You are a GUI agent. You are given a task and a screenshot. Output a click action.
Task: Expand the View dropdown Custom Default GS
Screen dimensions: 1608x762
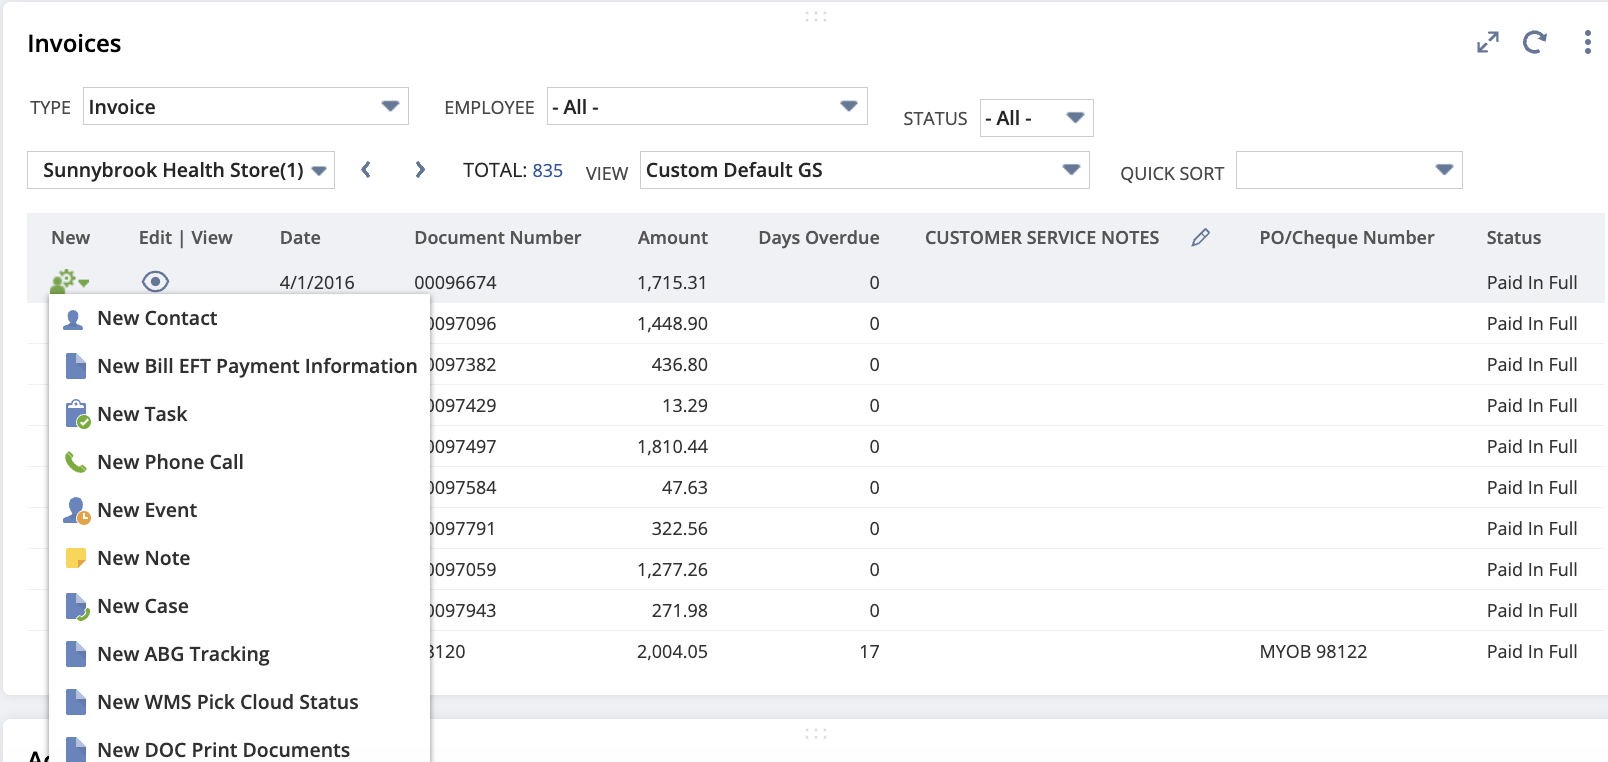pyautogui.click(x=864, y=170)
